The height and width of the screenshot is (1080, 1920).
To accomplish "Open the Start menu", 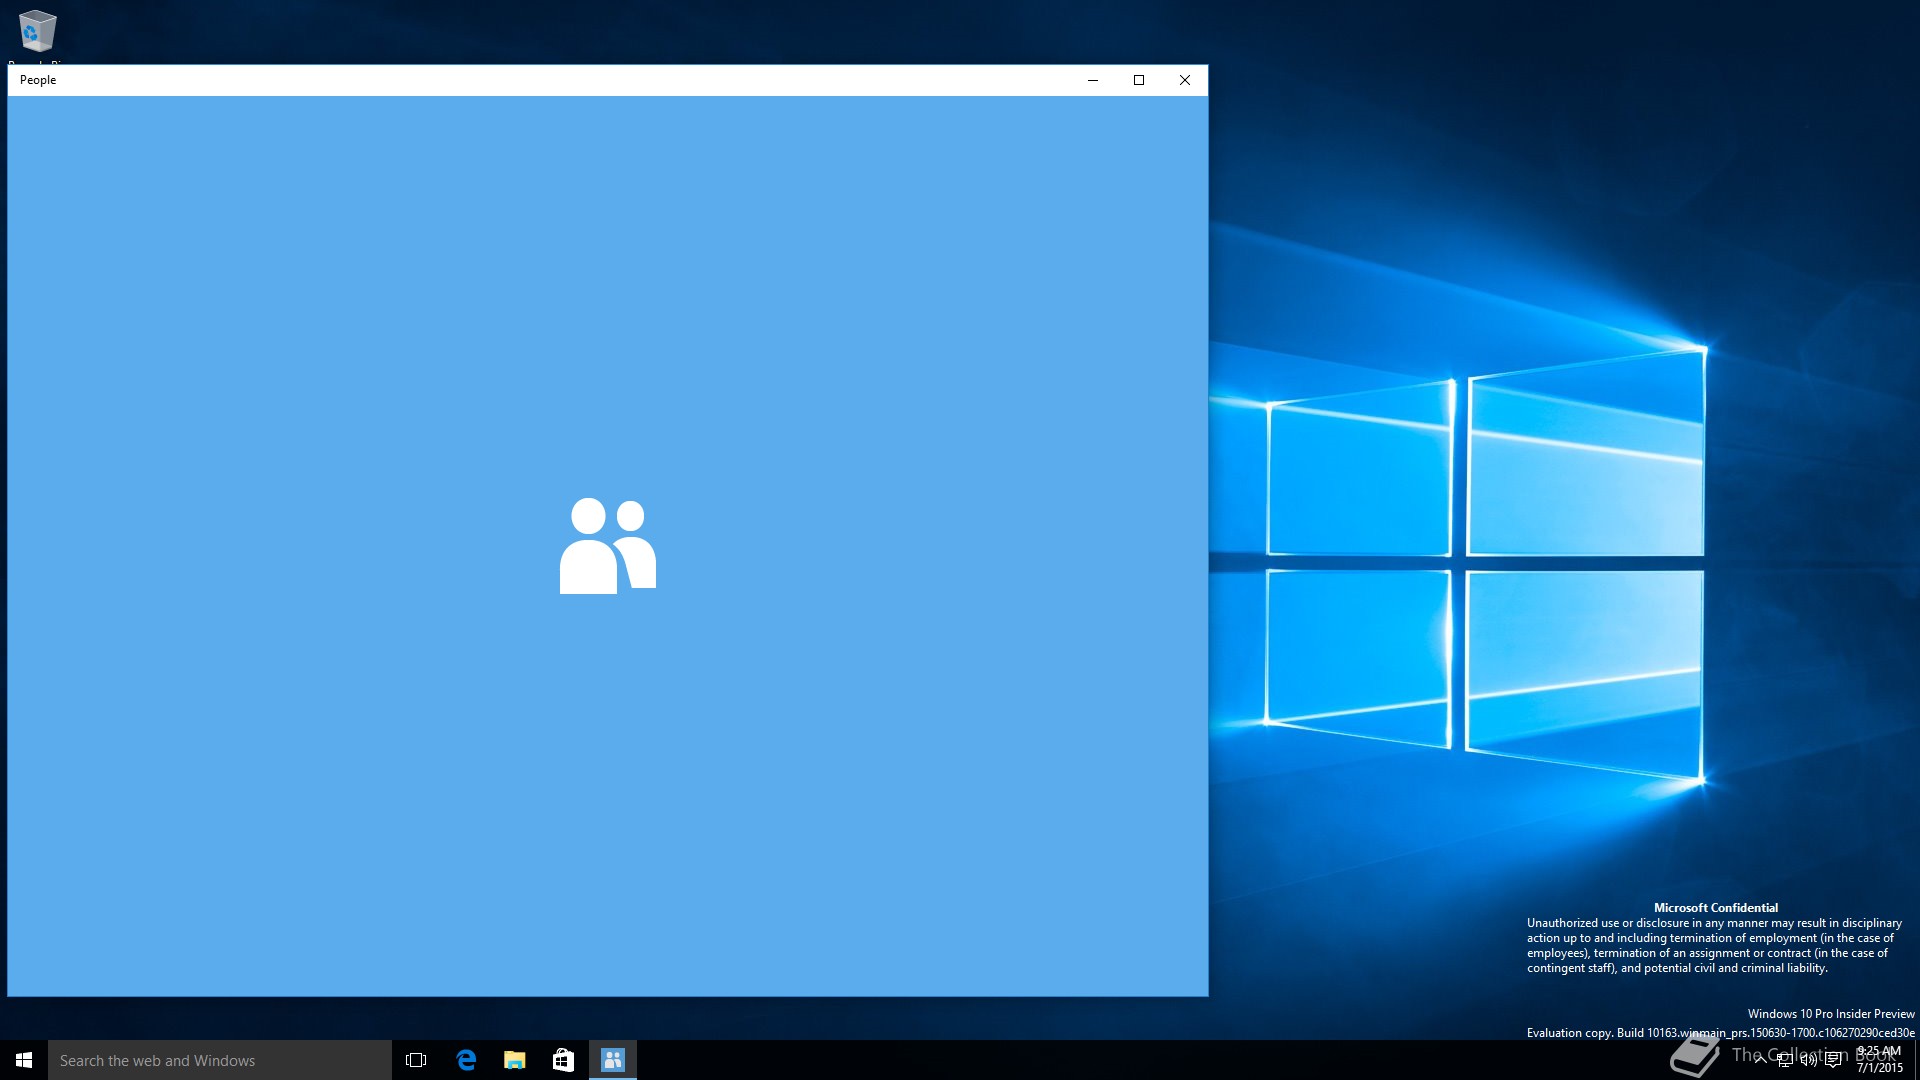I will tap(24, 1060).
